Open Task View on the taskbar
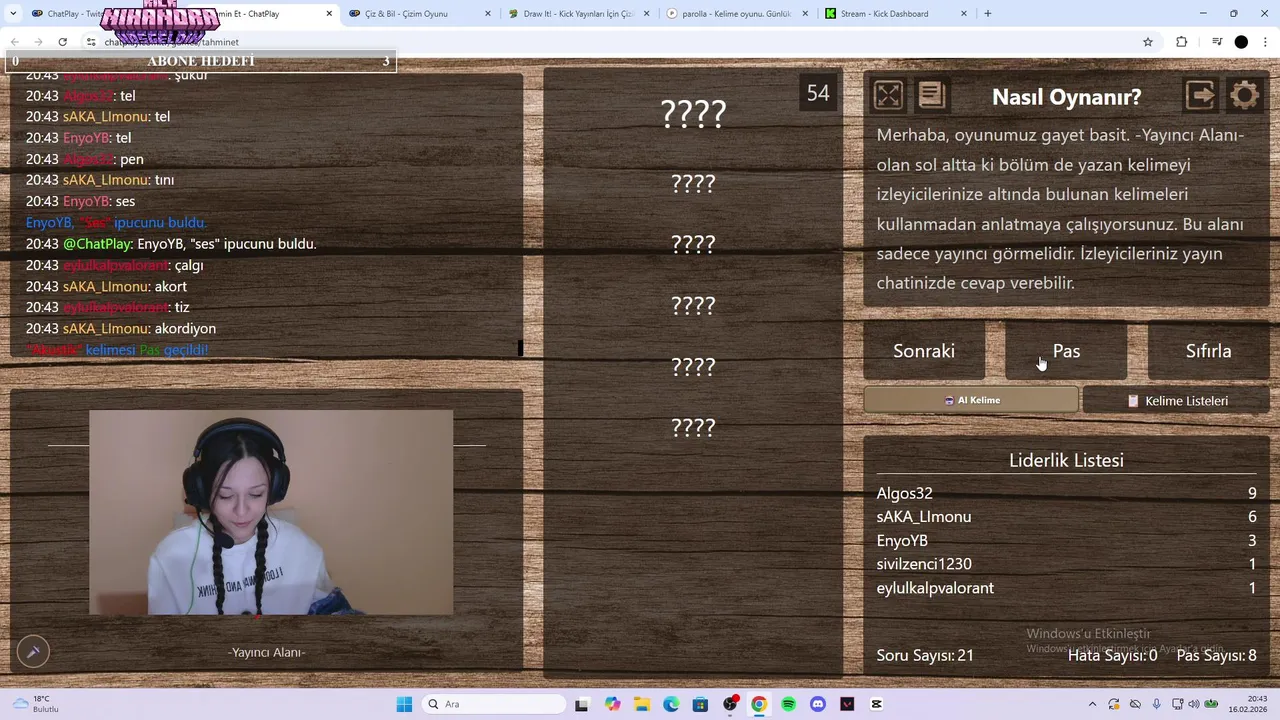Viewport: 1280px width, 720px height. [581, 704]
